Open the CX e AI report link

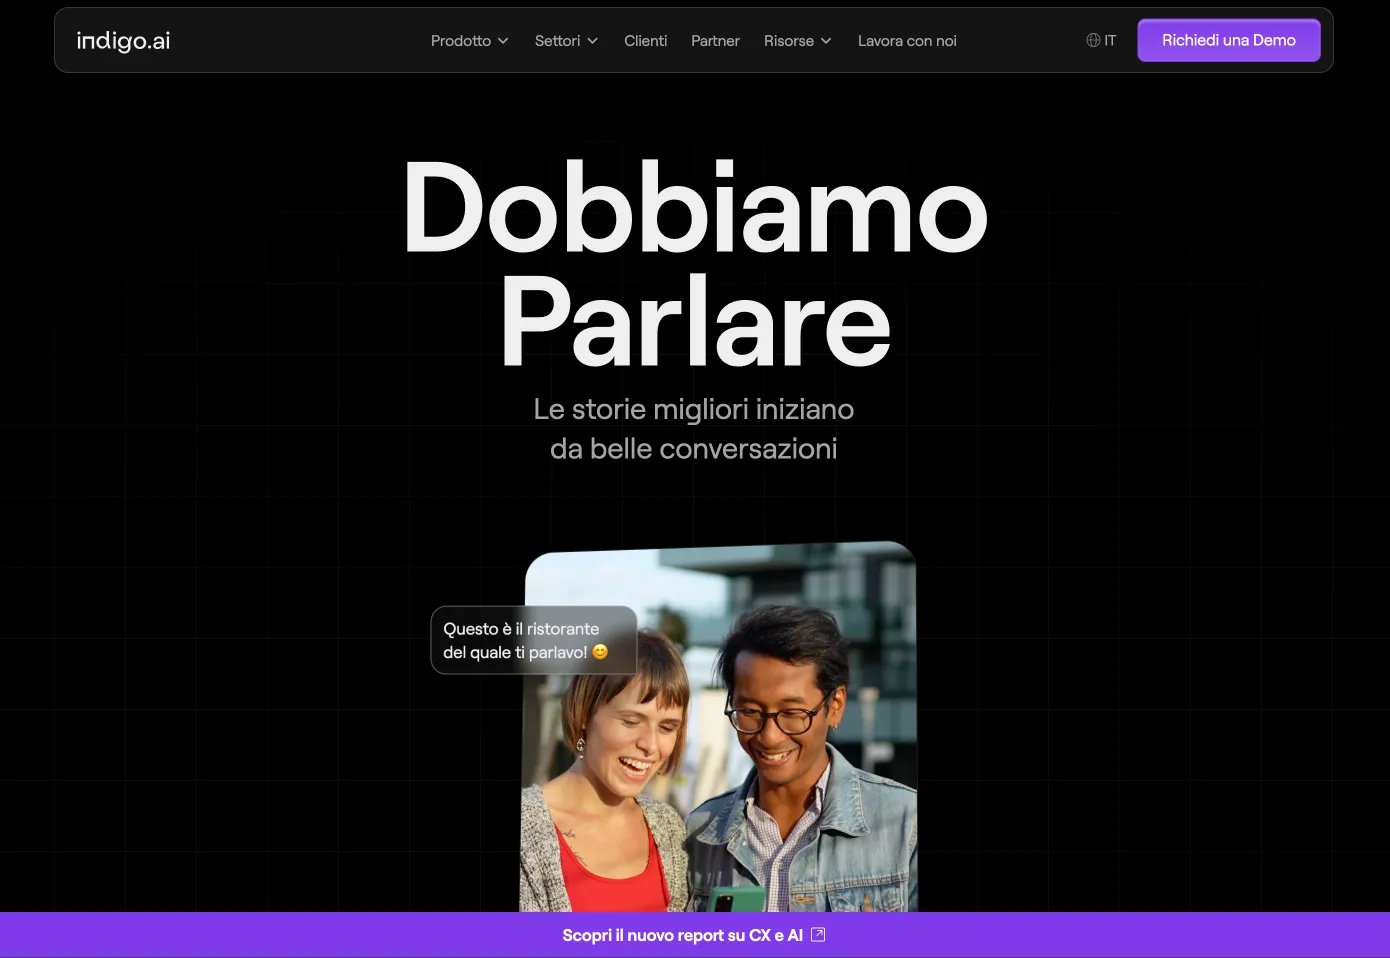pos(682,934)
